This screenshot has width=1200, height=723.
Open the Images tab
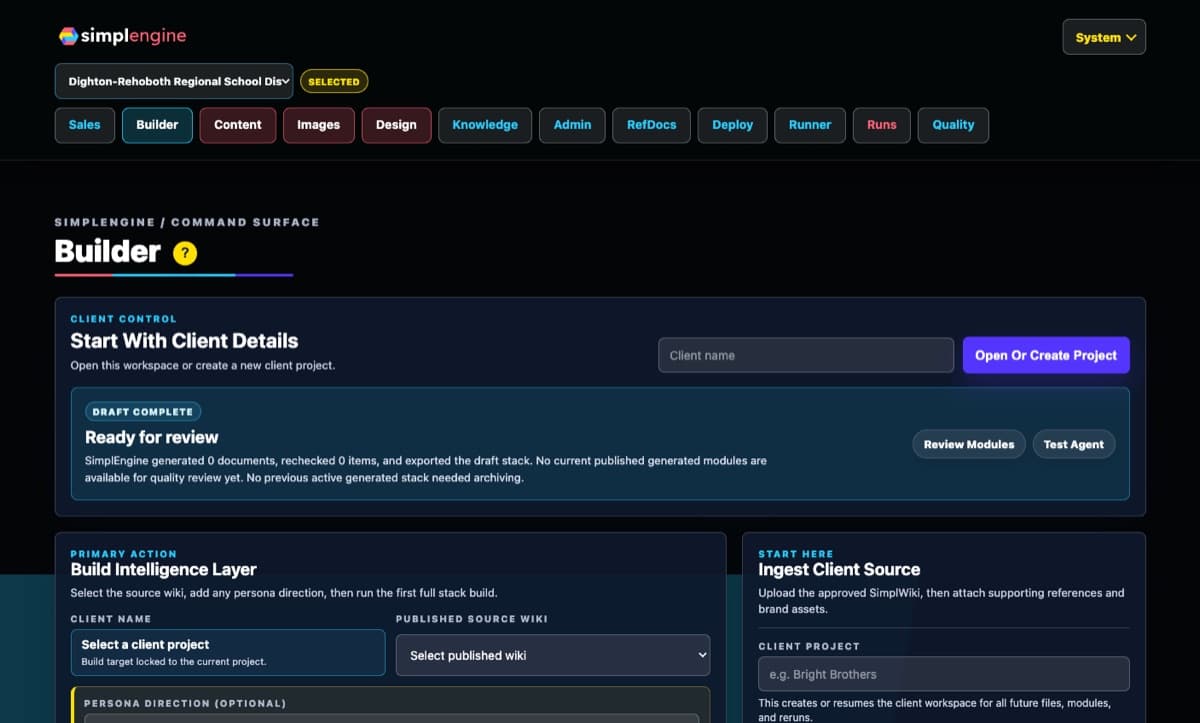point(319,125)
